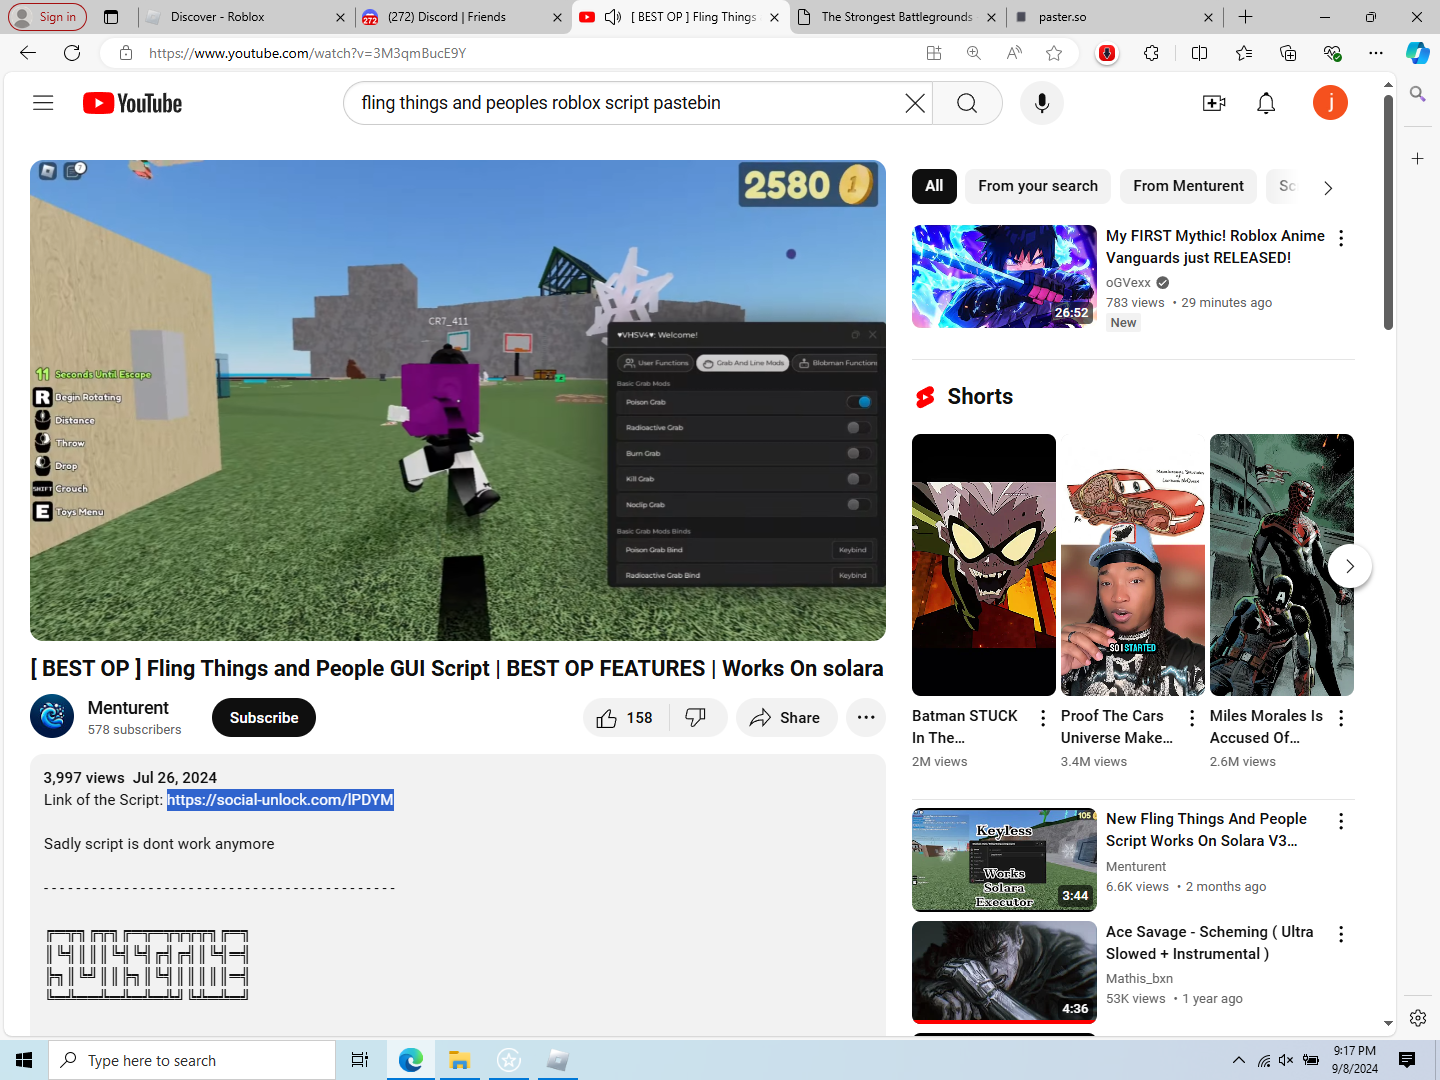Clear the search box with the X icon
Image resolution: width=1440 pixels, height=1080 pixels.
pyautogui.click(x=915, y=103)
